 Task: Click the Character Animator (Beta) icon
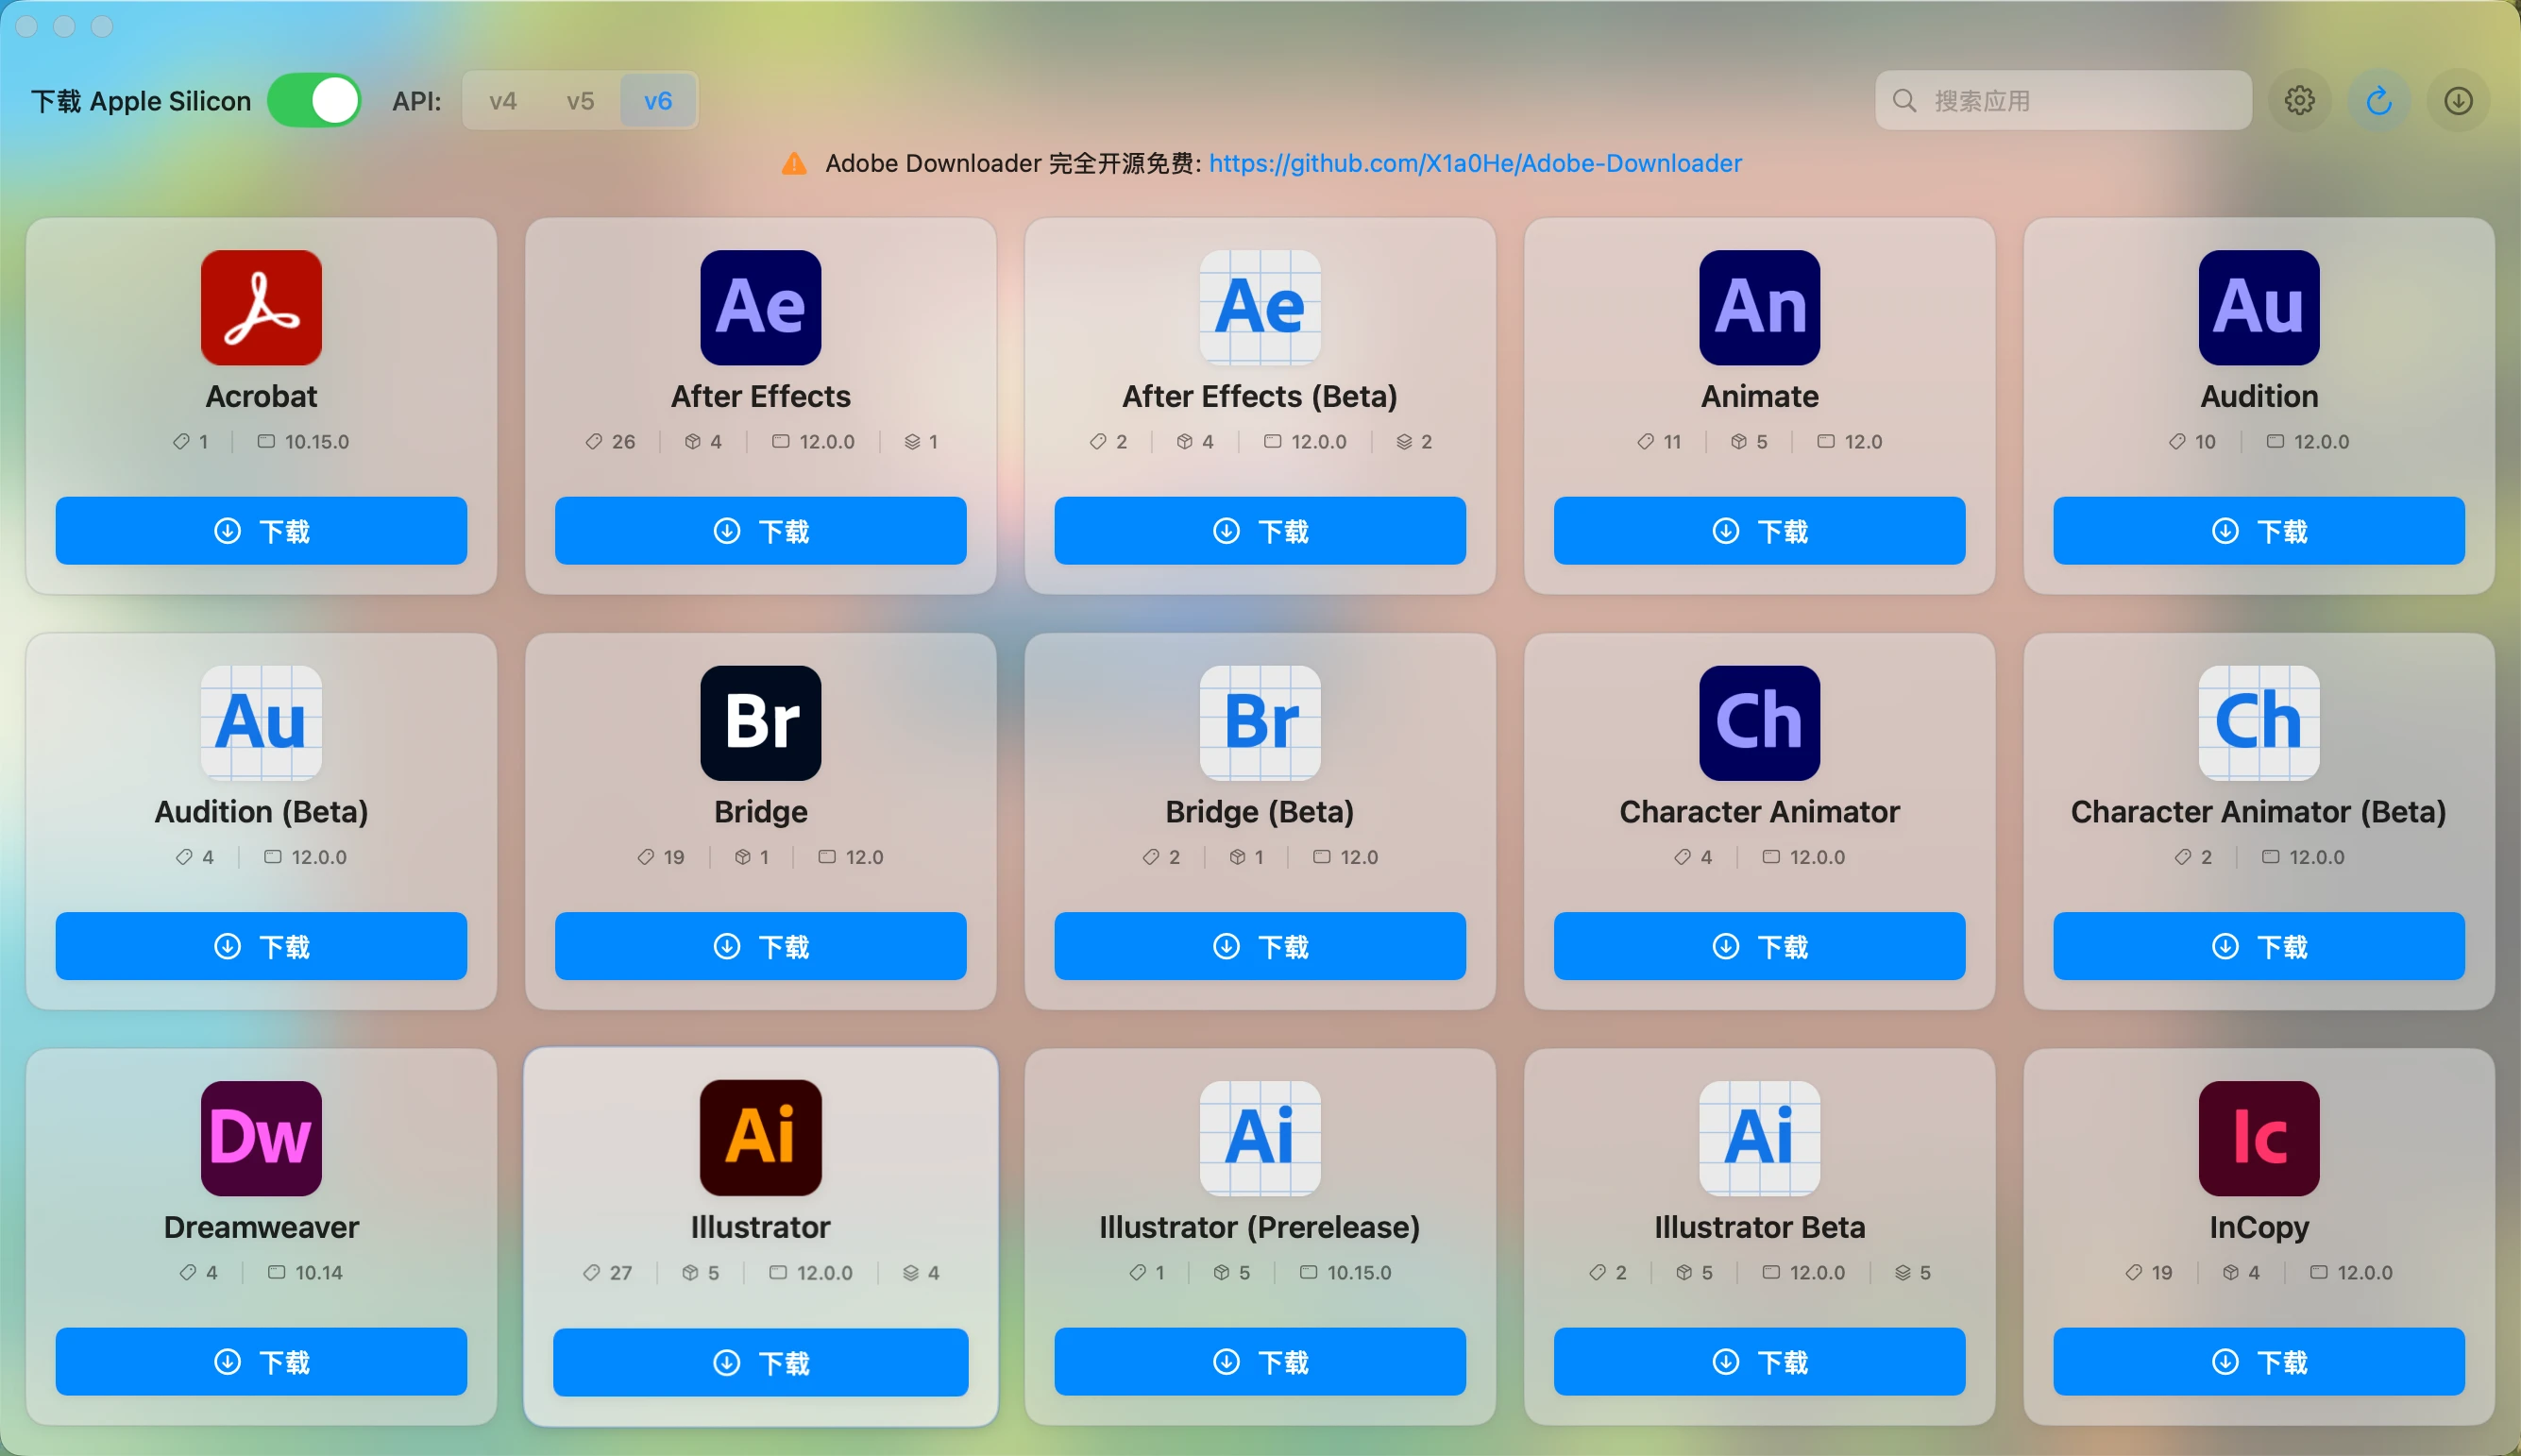pos(2258,723)
